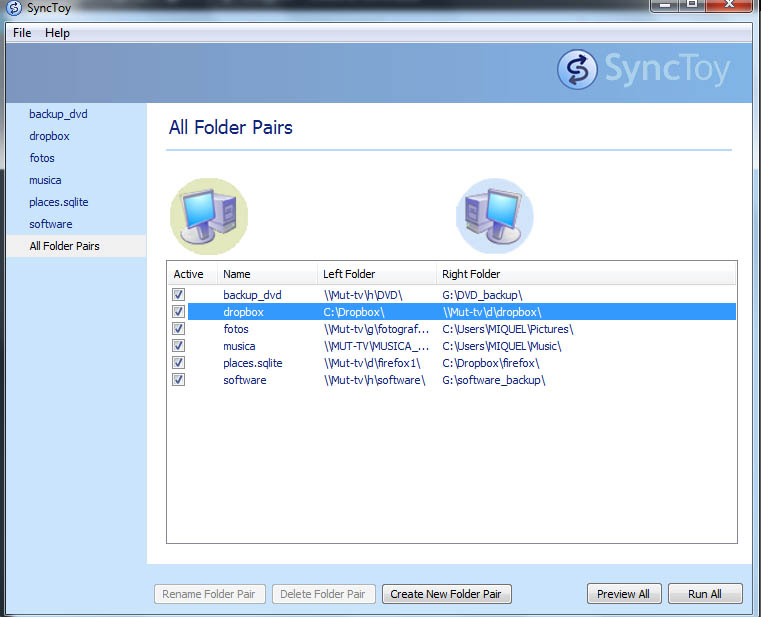The height and width of the screenshot is (617, 761).
Task: Select dropbox in the sidebar
Action: tap(50, 136)
